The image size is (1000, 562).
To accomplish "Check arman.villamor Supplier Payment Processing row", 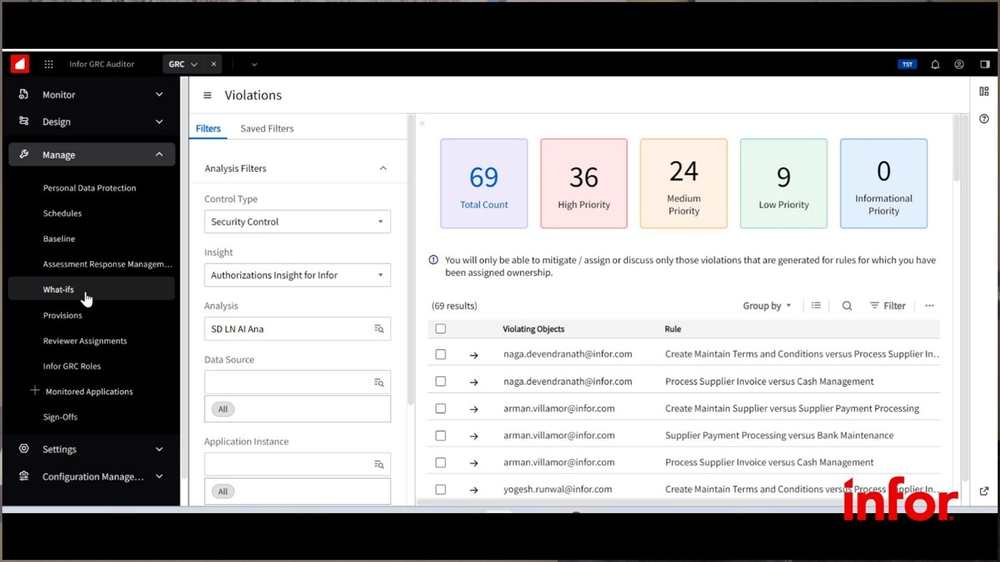I will (441, 436).
